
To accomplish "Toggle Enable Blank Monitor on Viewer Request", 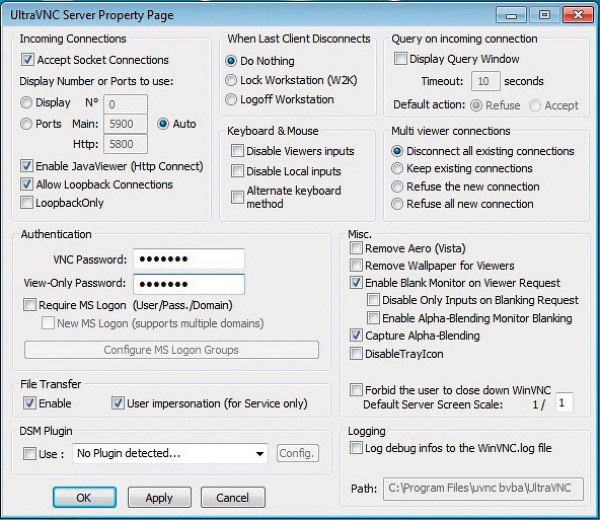I will 356,283.
